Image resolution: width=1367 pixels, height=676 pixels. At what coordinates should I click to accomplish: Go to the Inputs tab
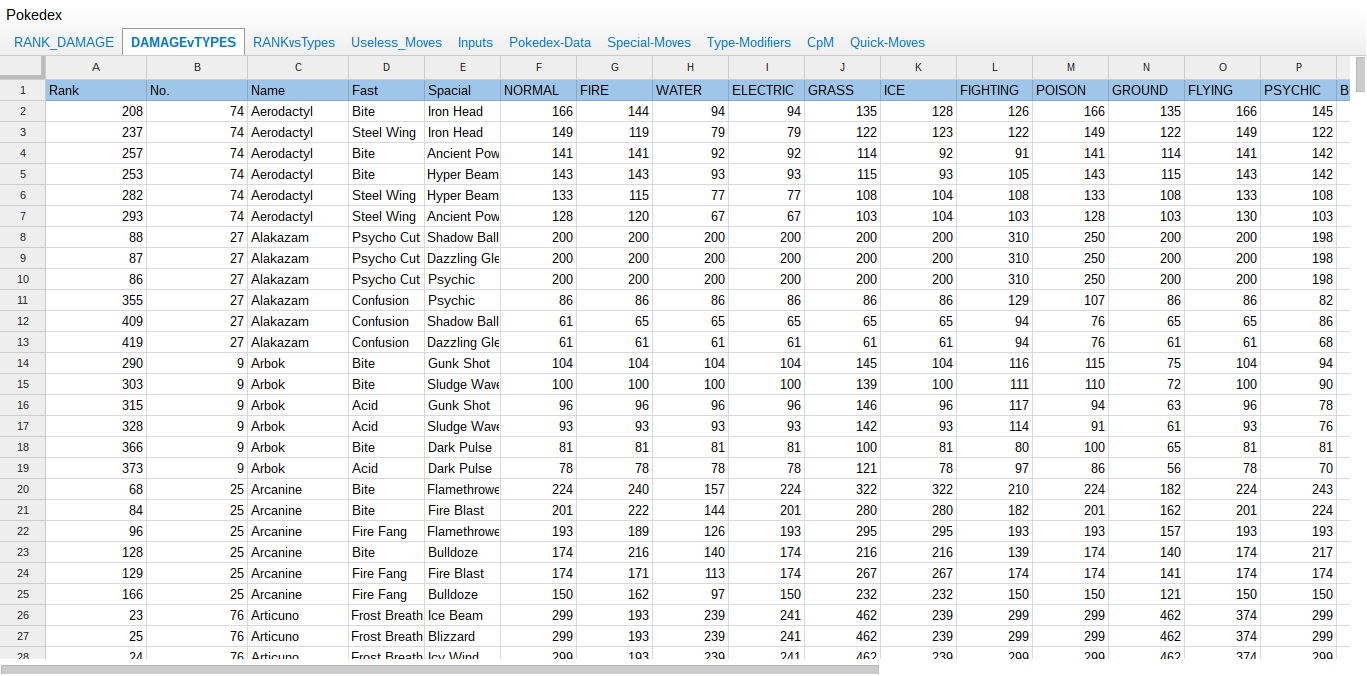pyautogui.click(x=475, y=42)
